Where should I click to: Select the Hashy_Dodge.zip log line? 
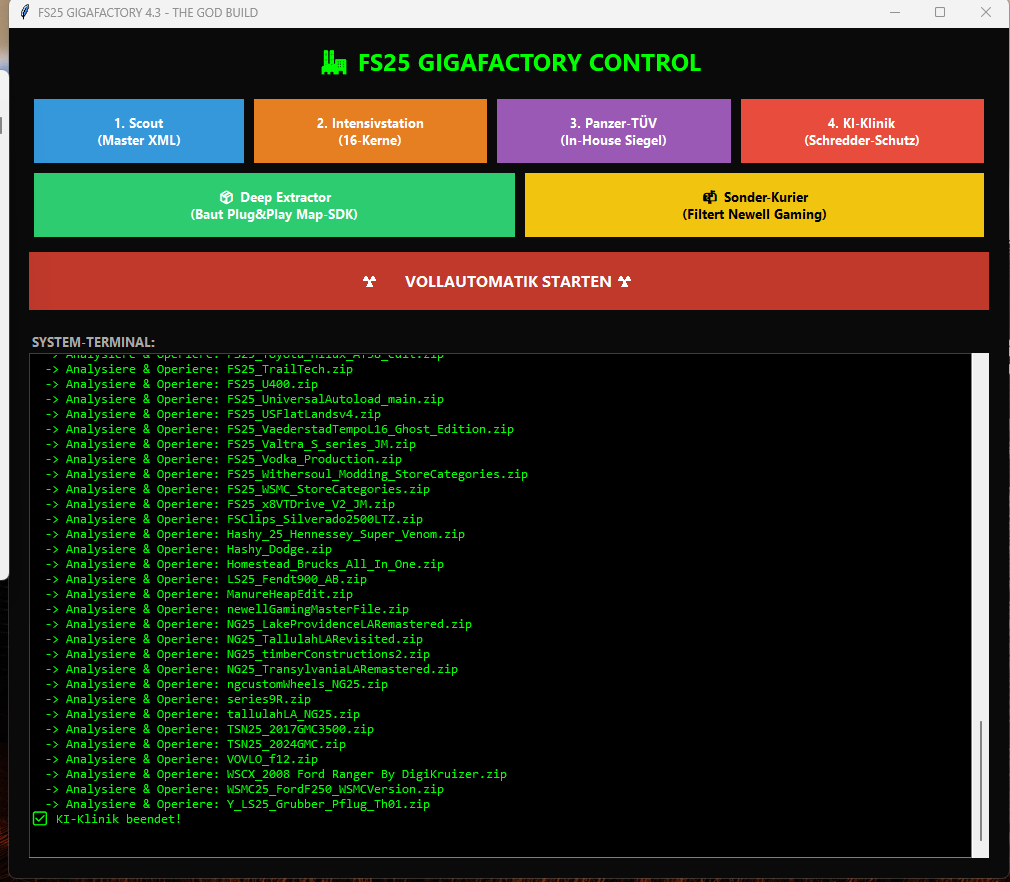pyautogui.click(x=279, y=549)
